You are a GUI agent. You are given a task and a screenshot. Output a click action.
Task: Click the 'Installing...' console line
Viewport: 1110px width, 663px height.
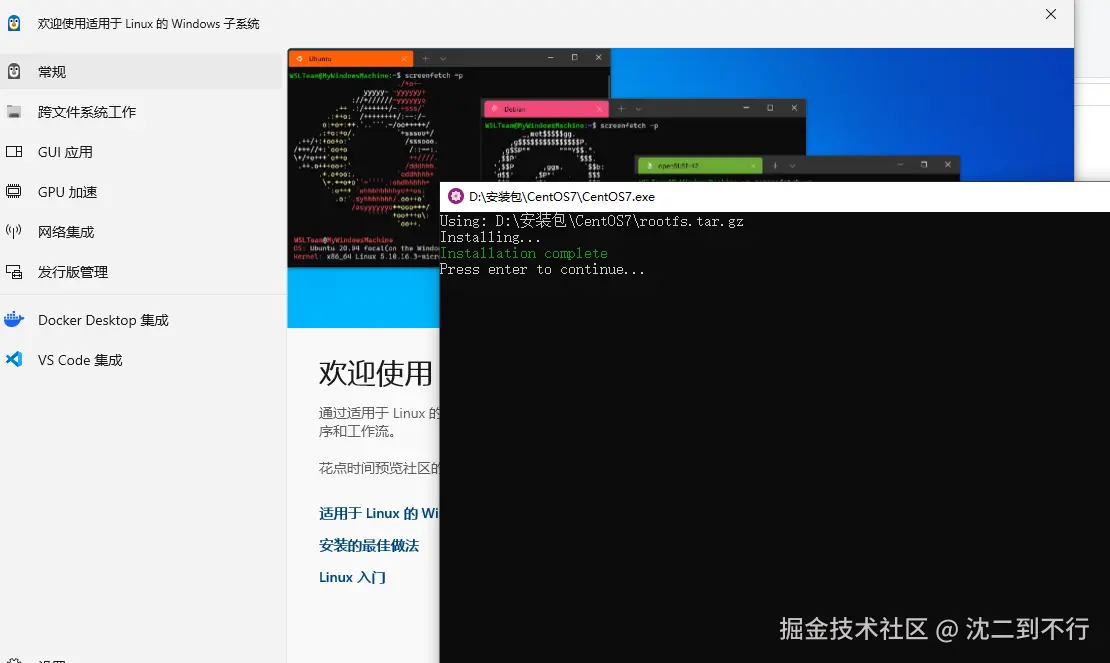click(x=490, y=237)
